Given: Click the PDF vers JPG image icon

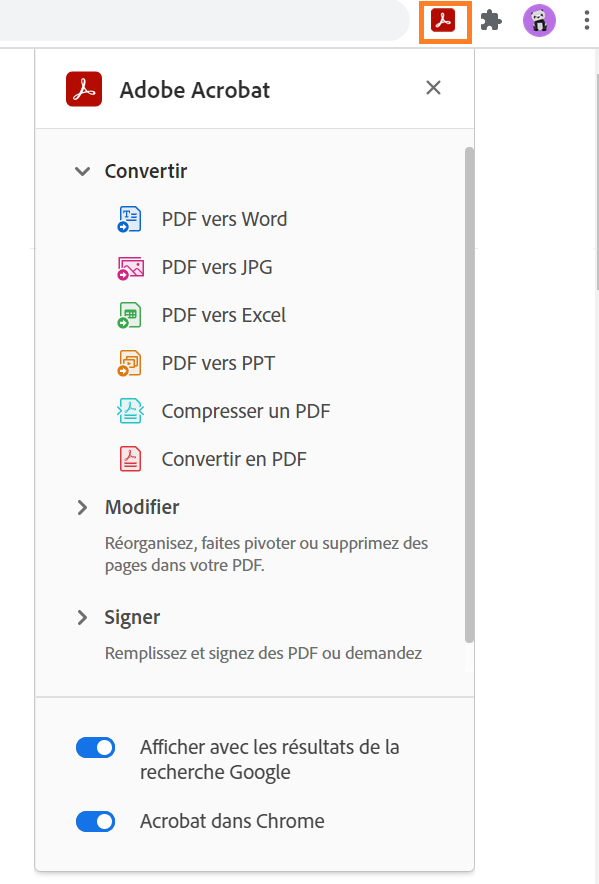Looking at the screenshot, I should [x=130, y=267].
